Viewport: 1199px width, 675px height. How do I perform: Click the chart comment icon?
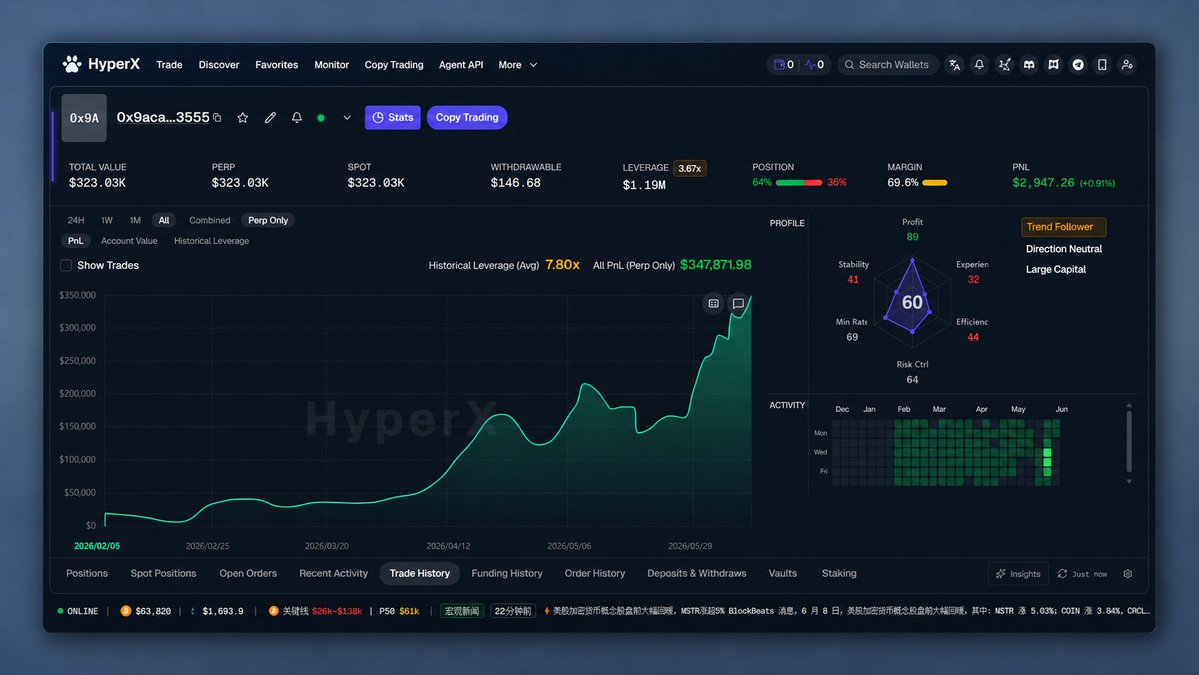tap(738, 303)
